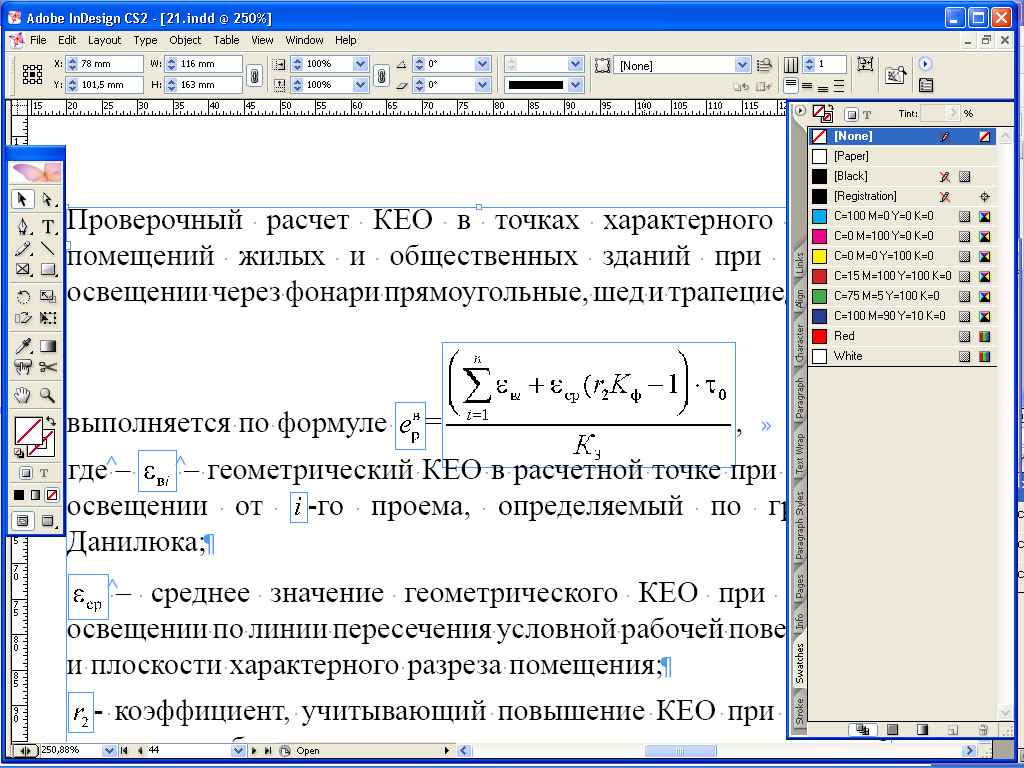Screen dimensions: 1024x768
Task: Click the Line tool
Action: pos(48,248)
